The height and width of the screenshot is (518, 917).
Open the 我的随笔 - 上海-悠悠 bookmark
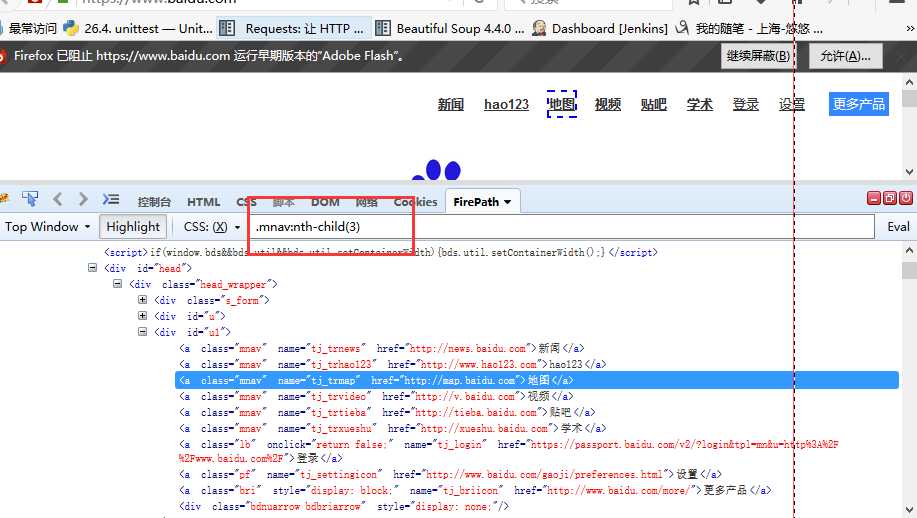(749, 28)
